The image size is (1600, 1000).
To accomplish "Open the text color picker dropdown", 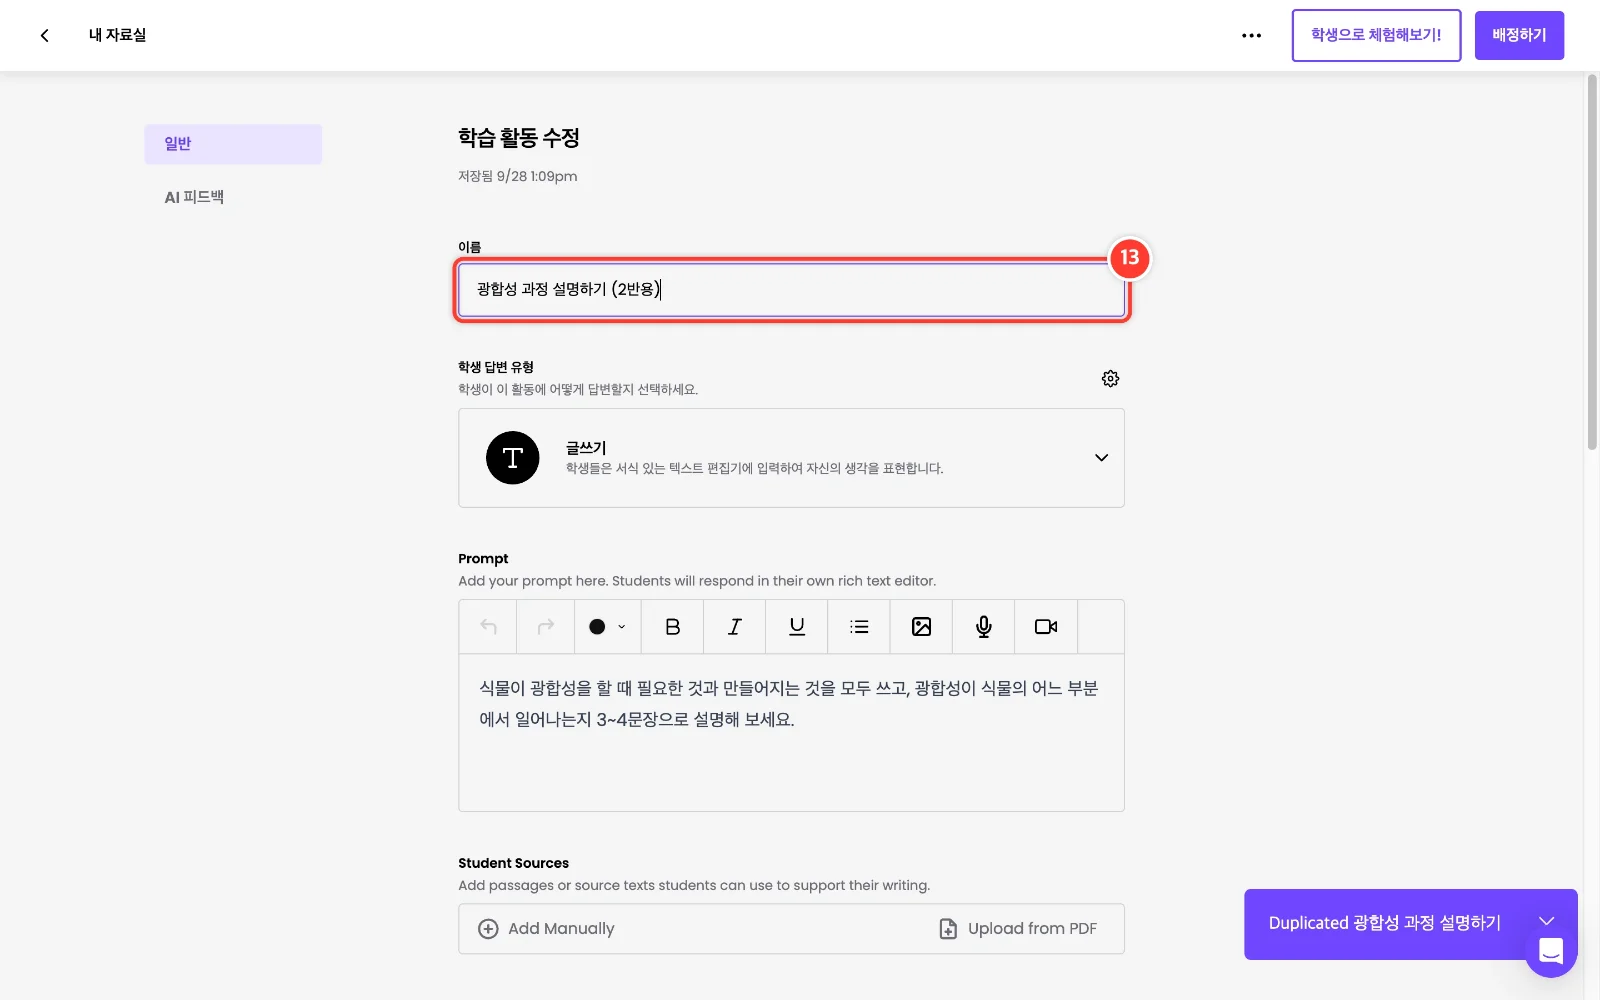I will click(607, 627).
